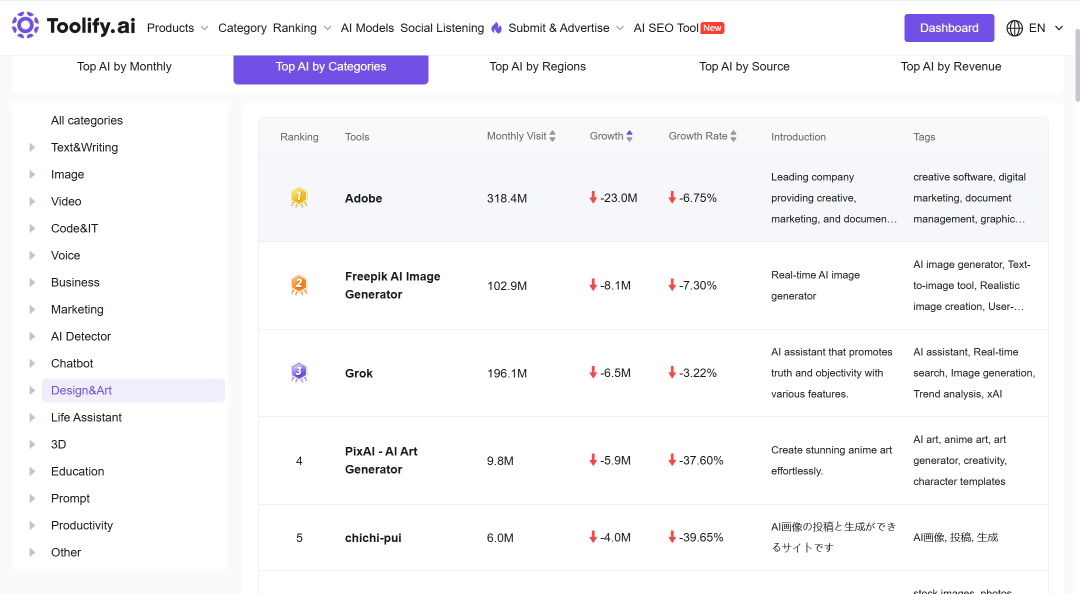Open the Products dropdown menu

tap(177, 28)
